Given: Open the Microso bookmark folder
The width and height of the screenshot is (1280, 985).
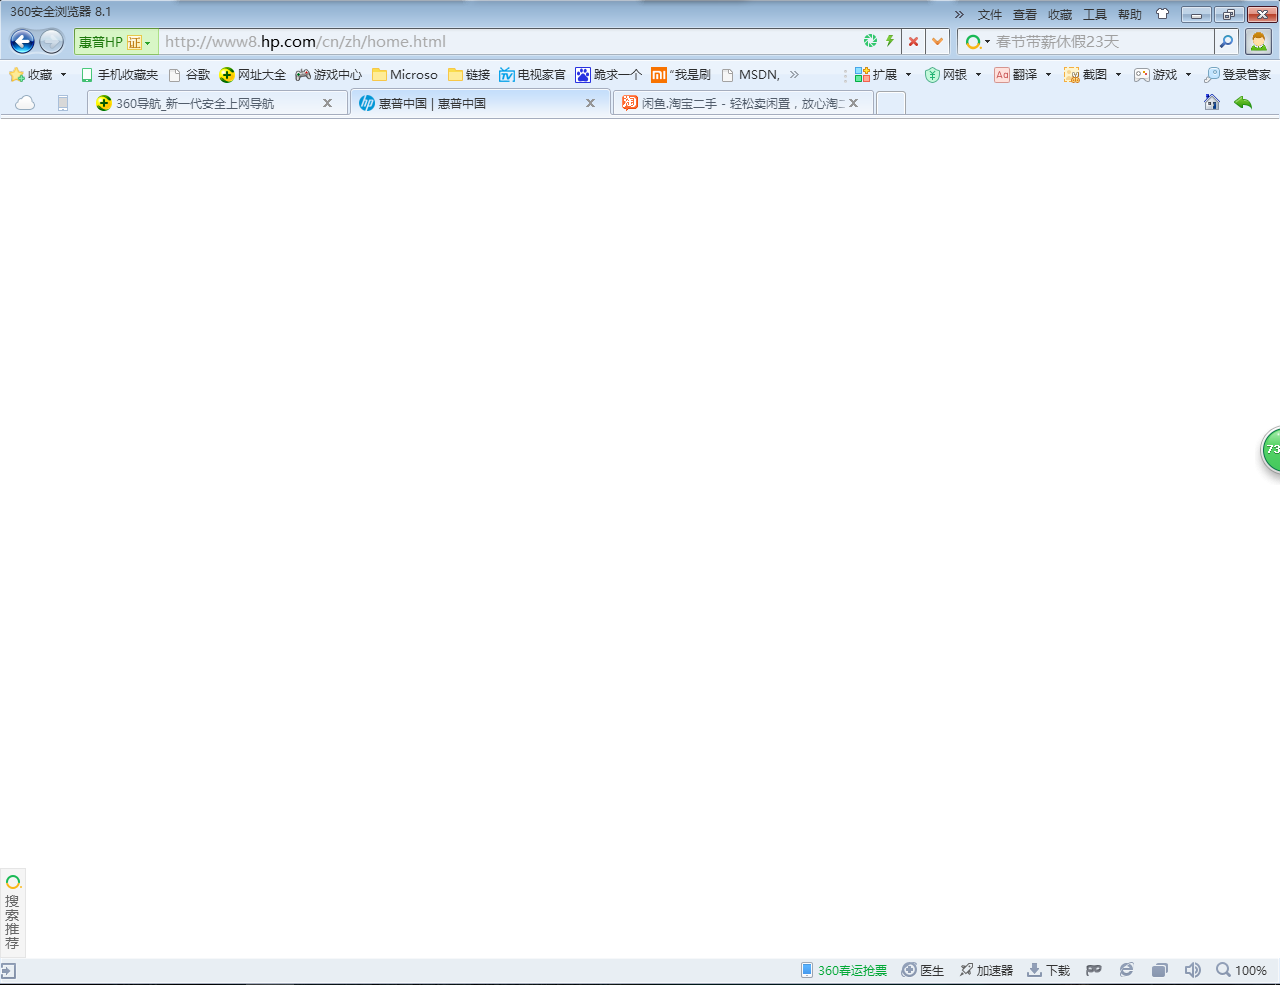Looking at the screenshot, I should [x=405, y=75].
